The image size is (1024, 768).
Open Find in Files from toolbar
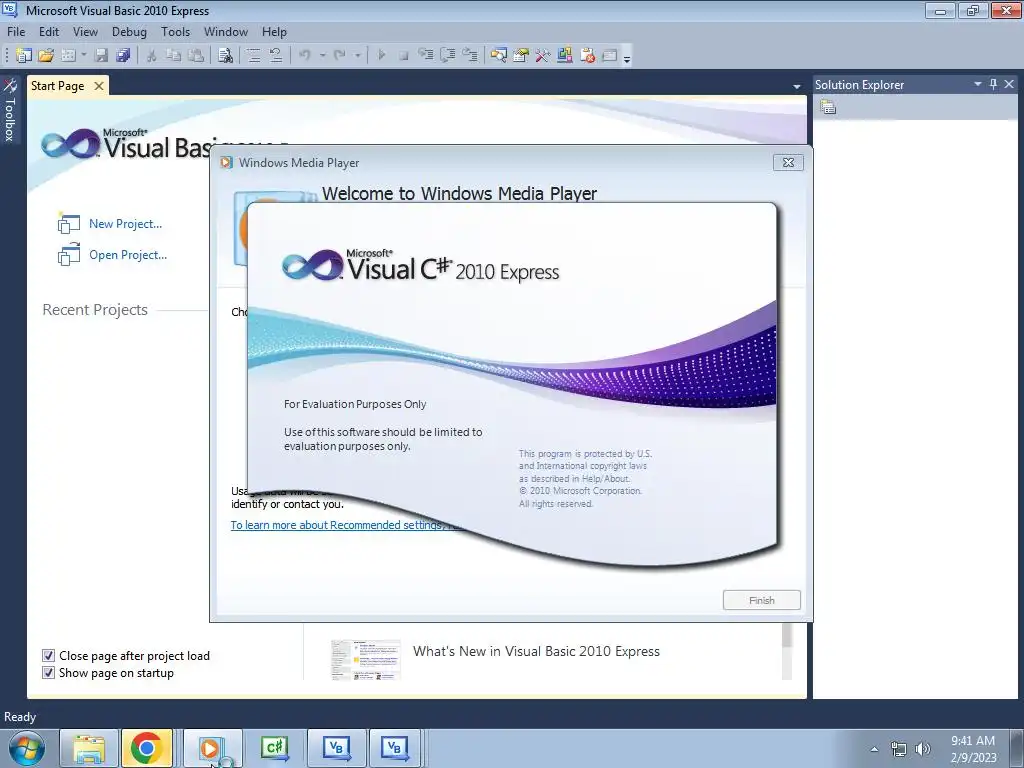pos(225,56)
